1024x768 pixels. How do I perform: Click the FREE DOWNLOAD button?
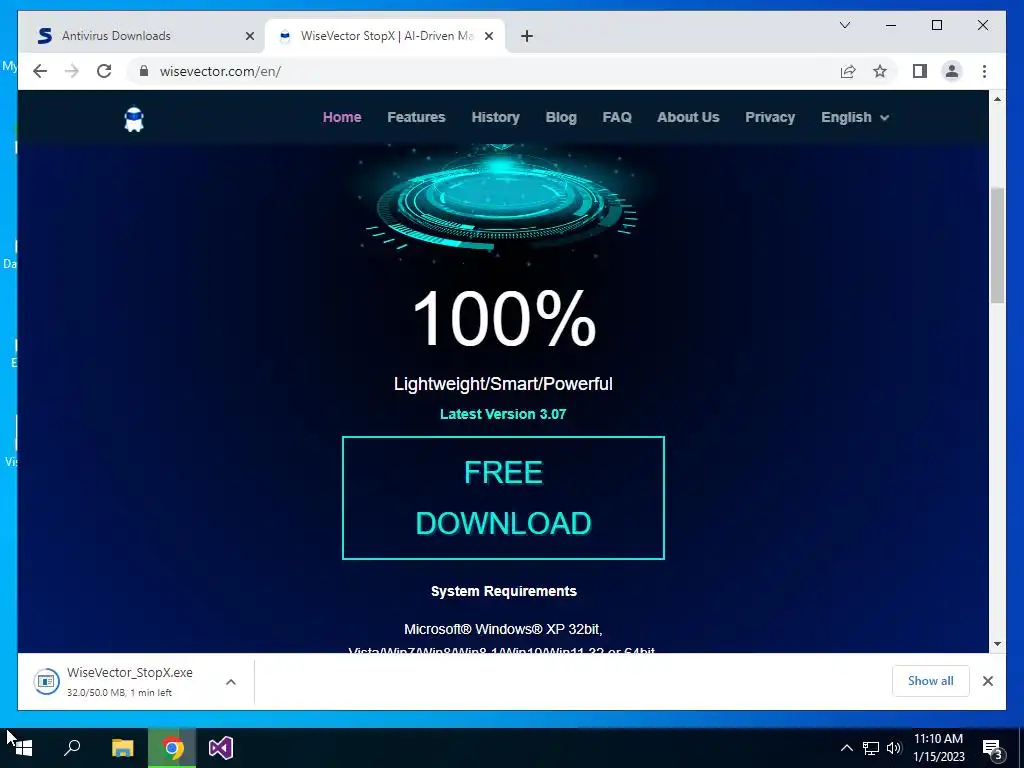tap(503, 498)
